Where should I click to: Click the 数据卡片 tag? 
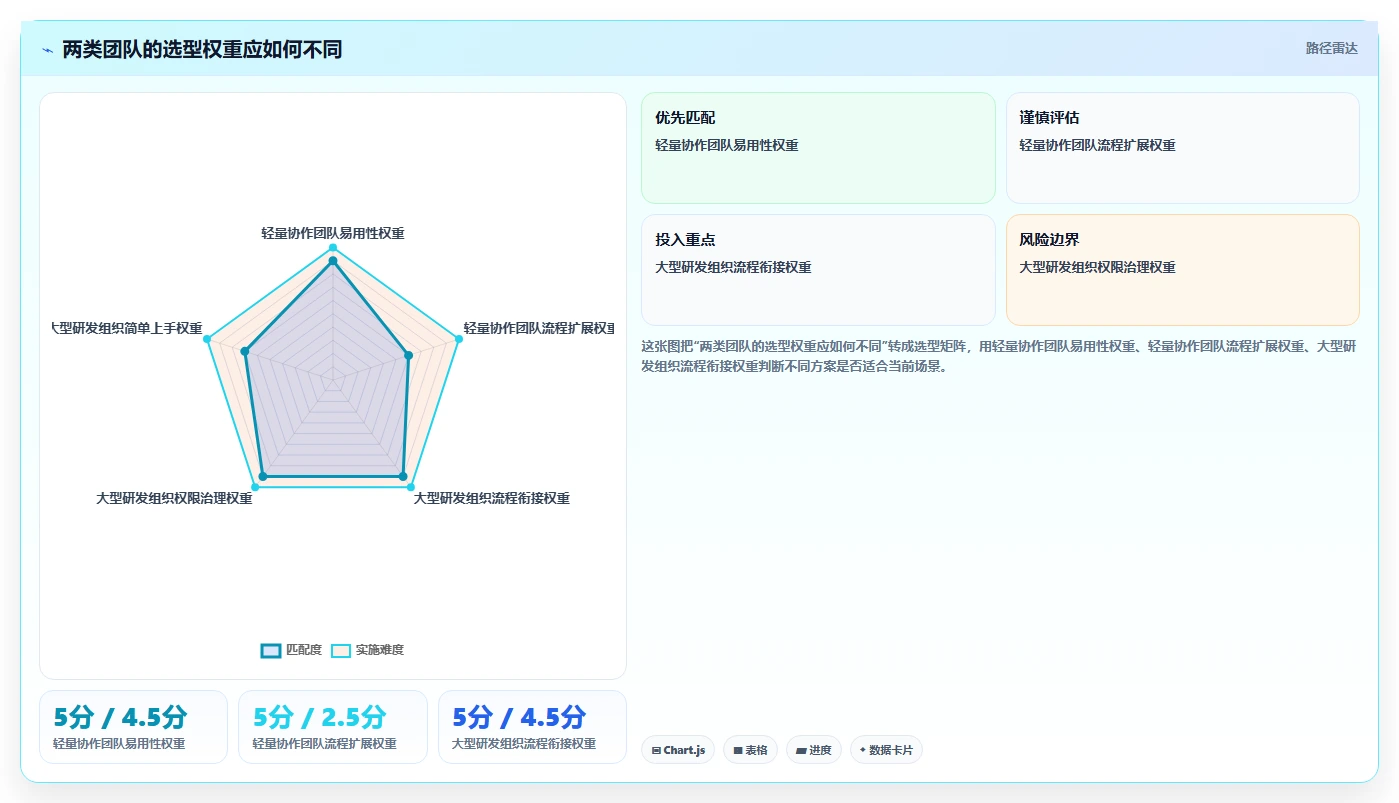(x=886, y=750)
